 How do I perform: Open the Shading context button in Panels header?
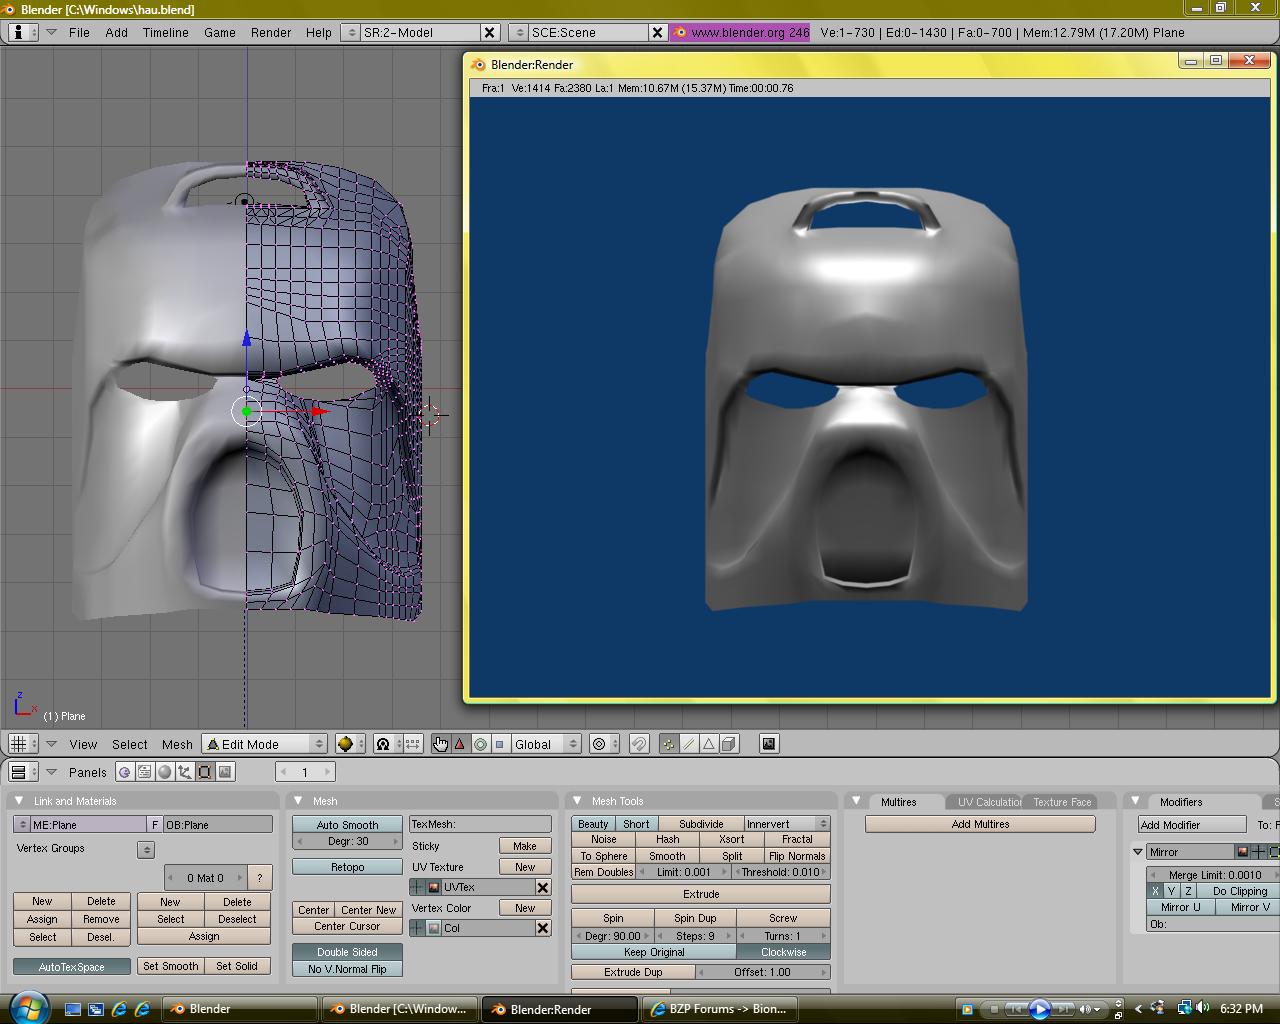tap(165, 772)
